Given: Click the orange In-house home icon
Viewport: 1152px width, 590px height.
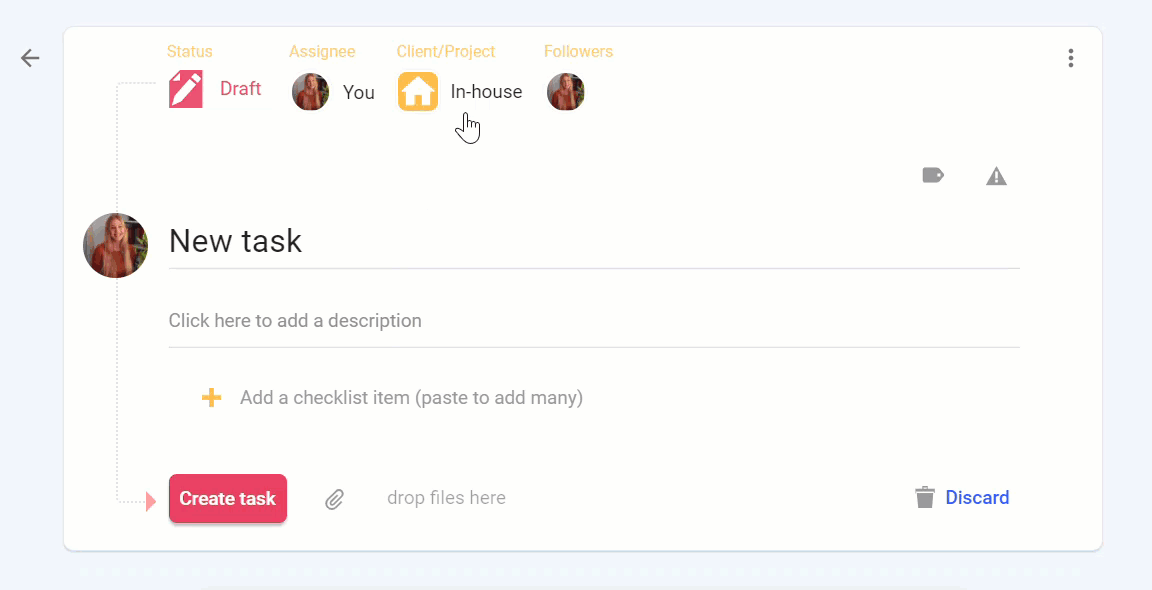Looking at the screenshot, I should click(x=418, y=92).
